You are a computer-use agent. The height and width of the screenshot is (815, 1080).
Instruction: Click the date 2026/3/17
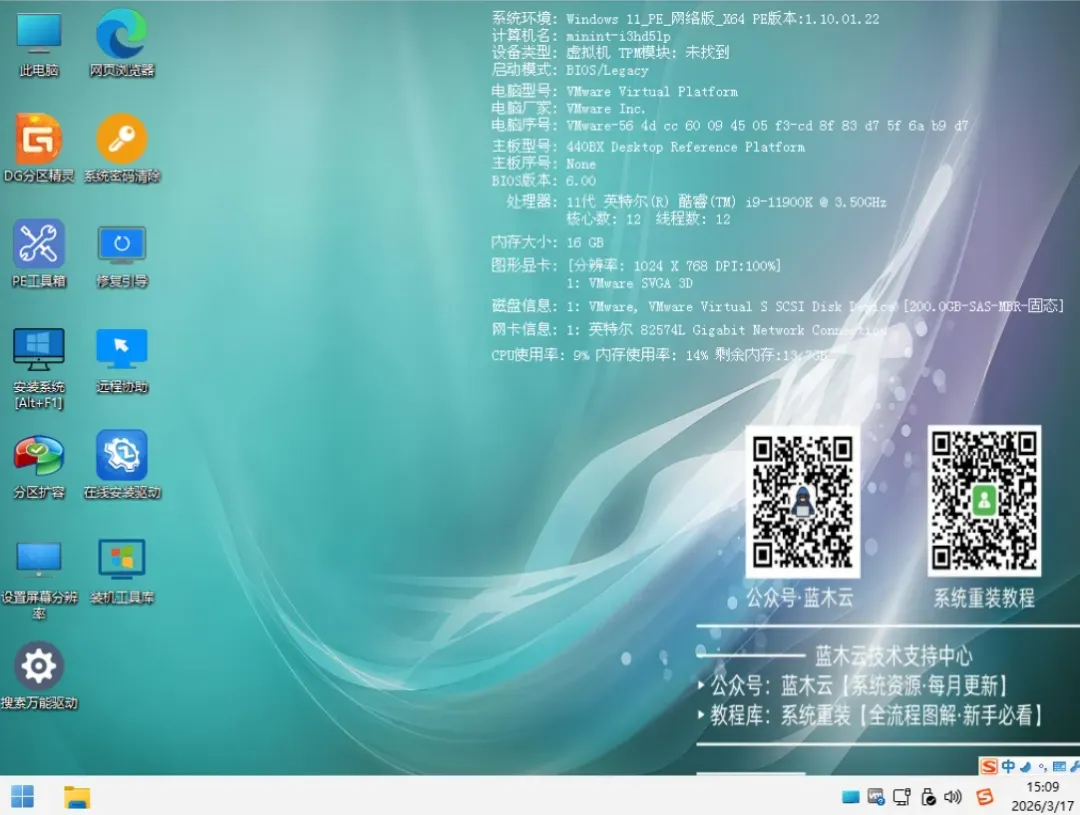click(1042, 805)
